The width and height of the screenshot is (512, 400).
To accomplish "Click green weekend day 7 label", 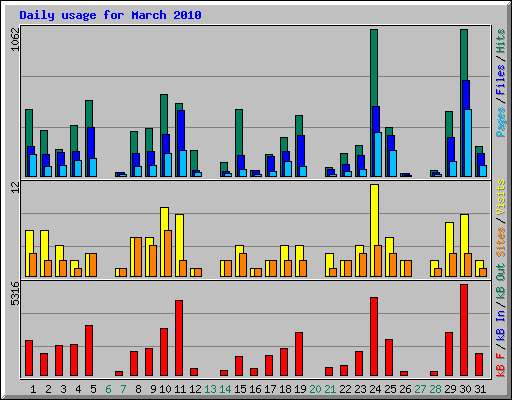I will point(123,389).
